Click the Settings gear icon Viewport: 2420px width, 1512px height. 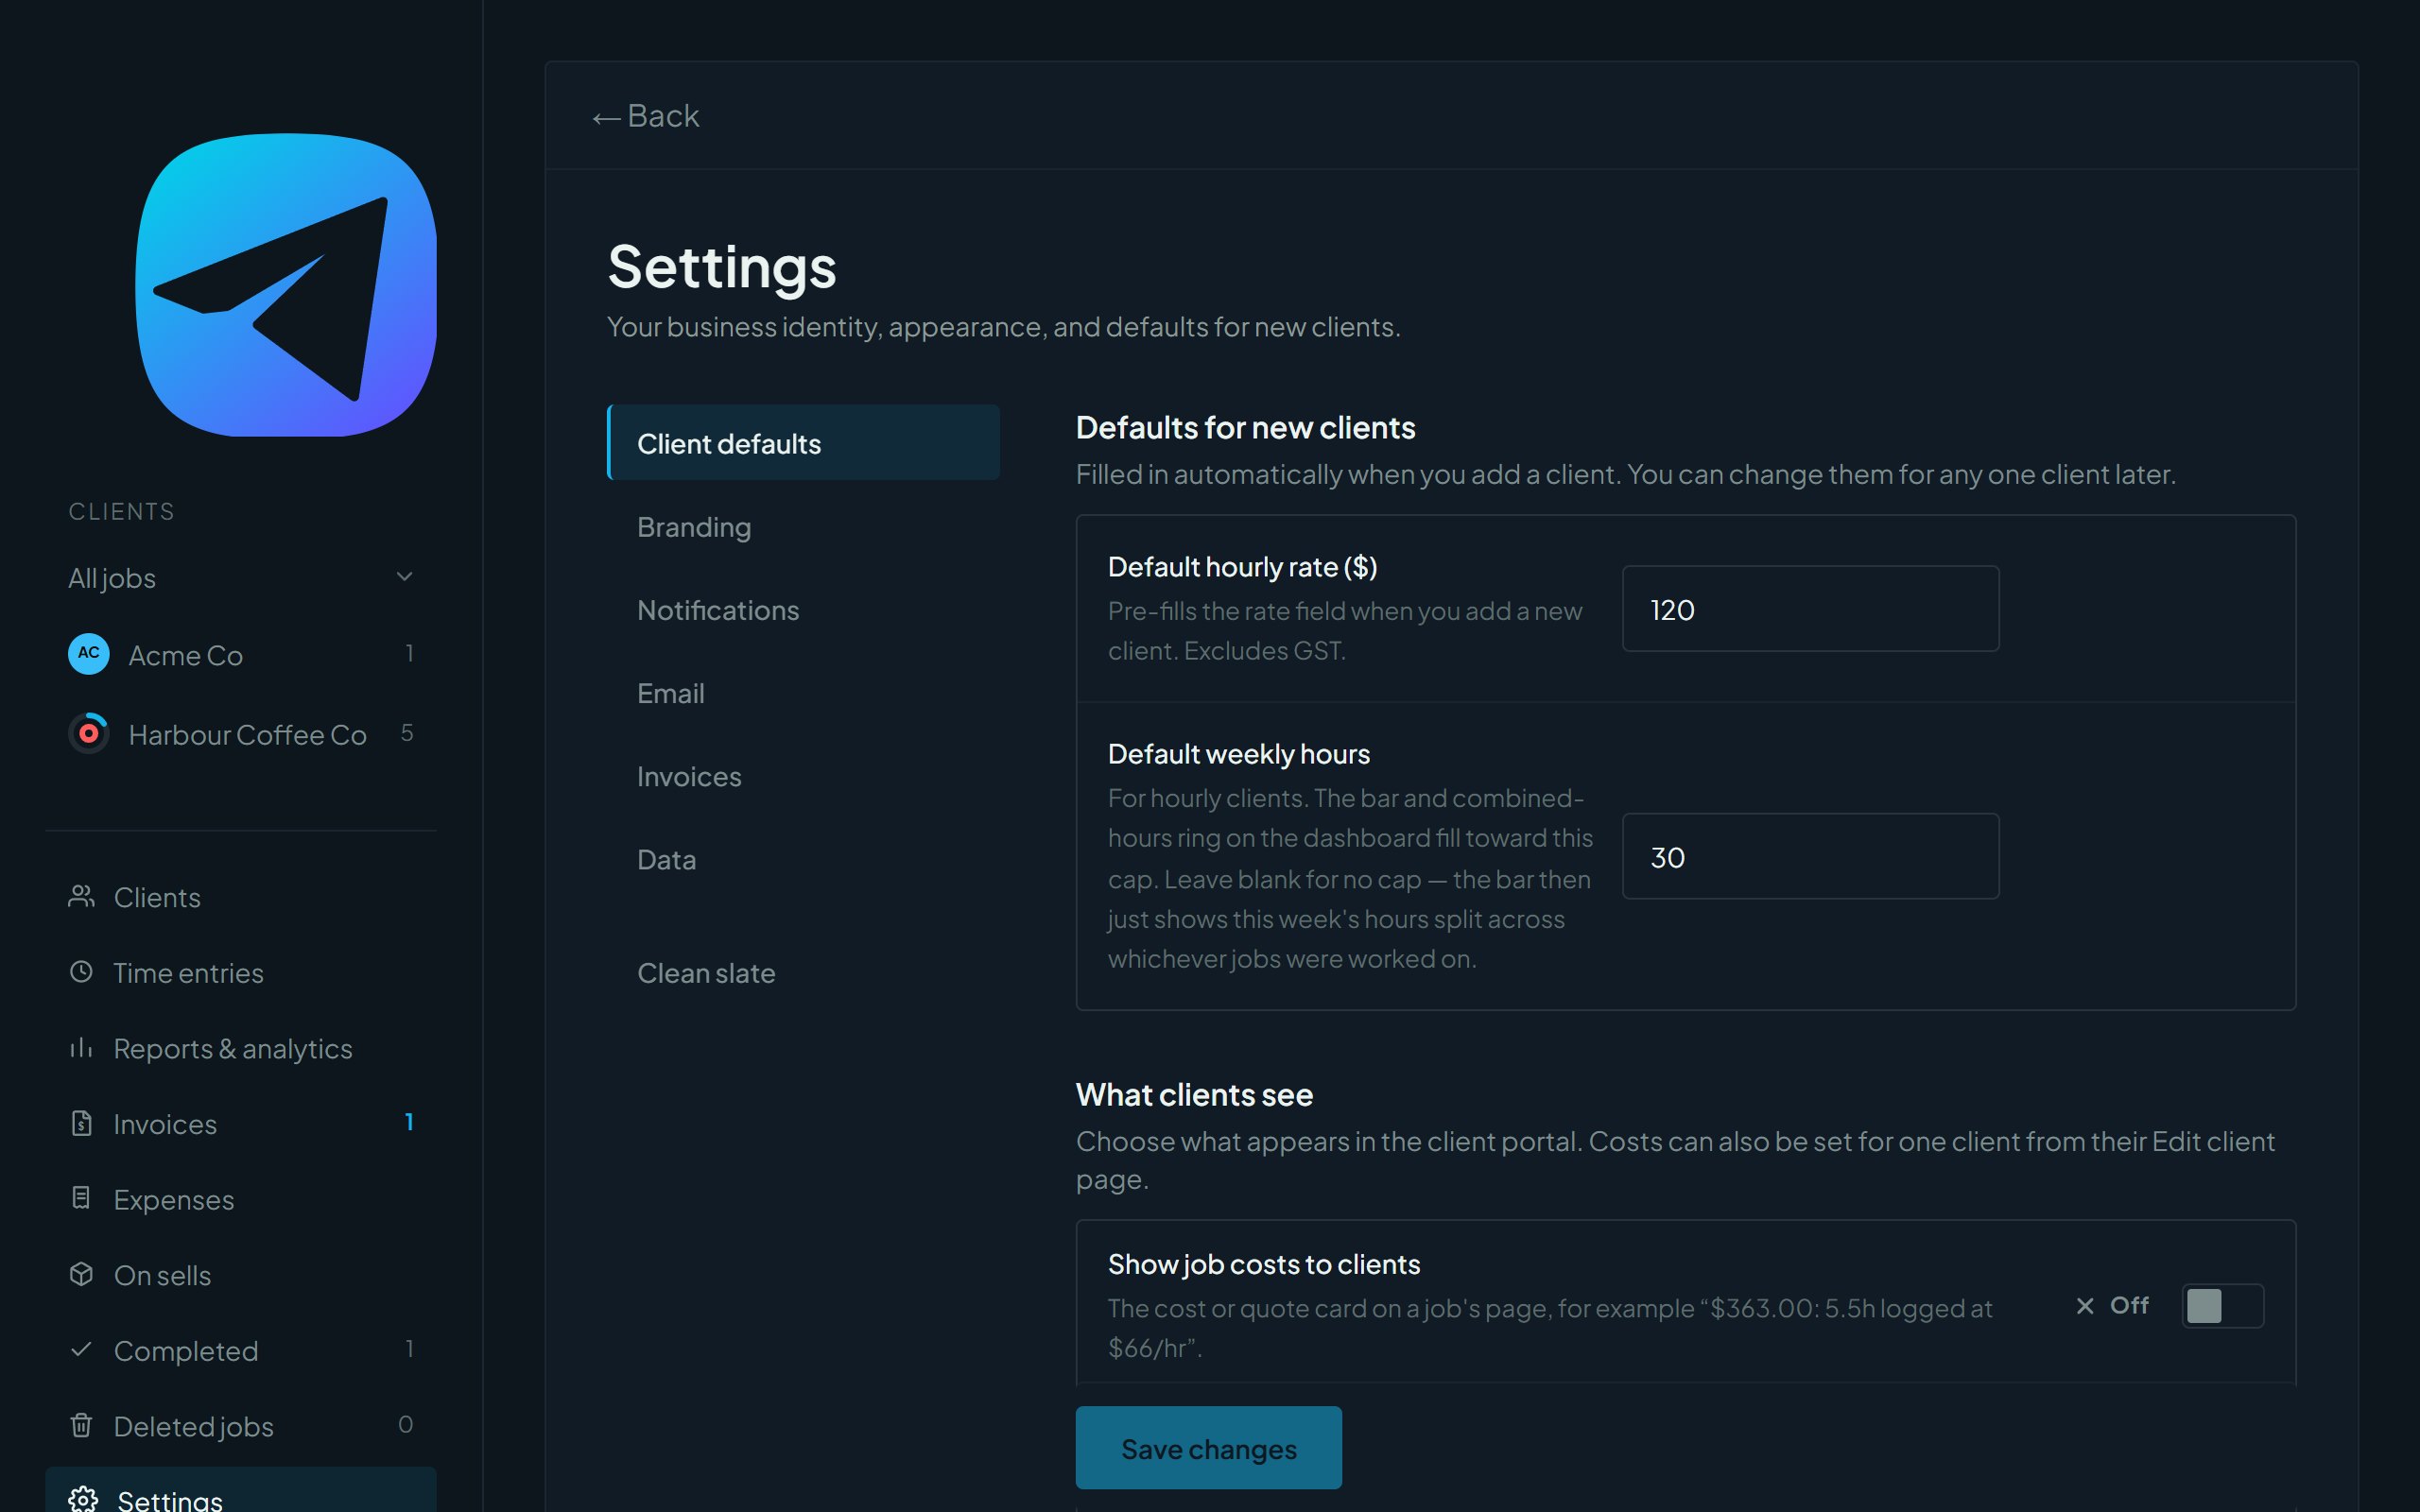click(83, 1499)
